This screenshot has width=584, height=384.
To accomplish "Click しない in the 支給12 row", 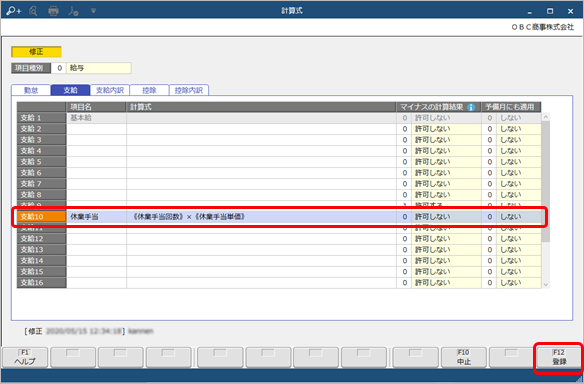I will point(519,239).
